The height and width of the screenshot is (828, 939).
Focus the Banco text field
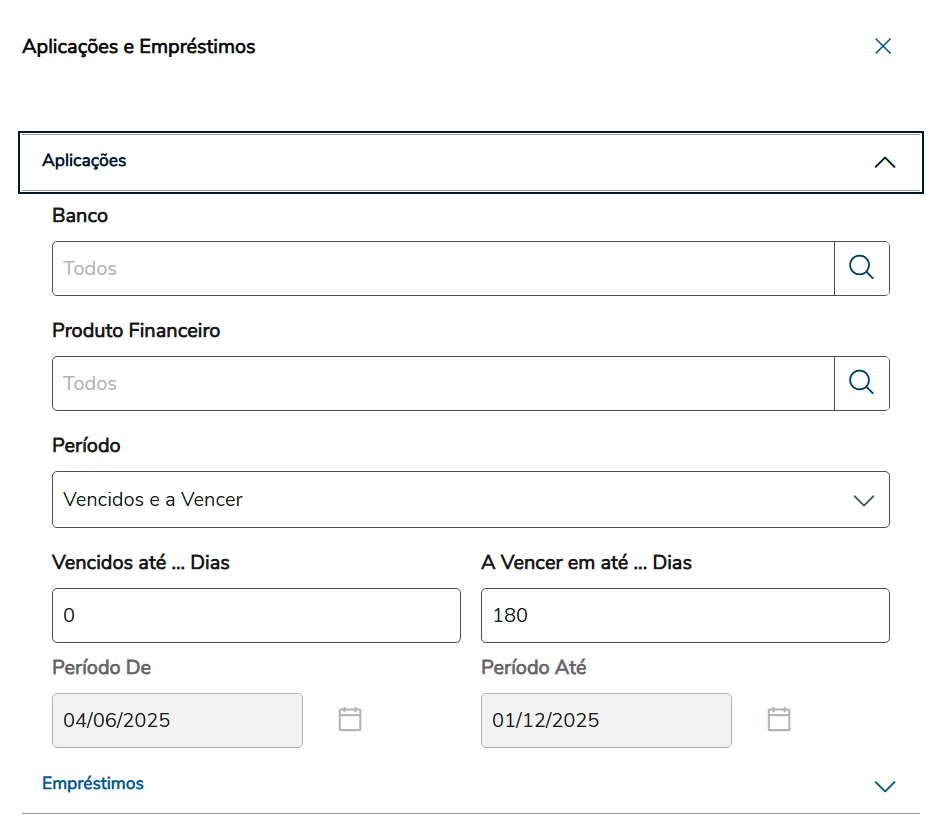pyautogui.click(x=442, y=268)
